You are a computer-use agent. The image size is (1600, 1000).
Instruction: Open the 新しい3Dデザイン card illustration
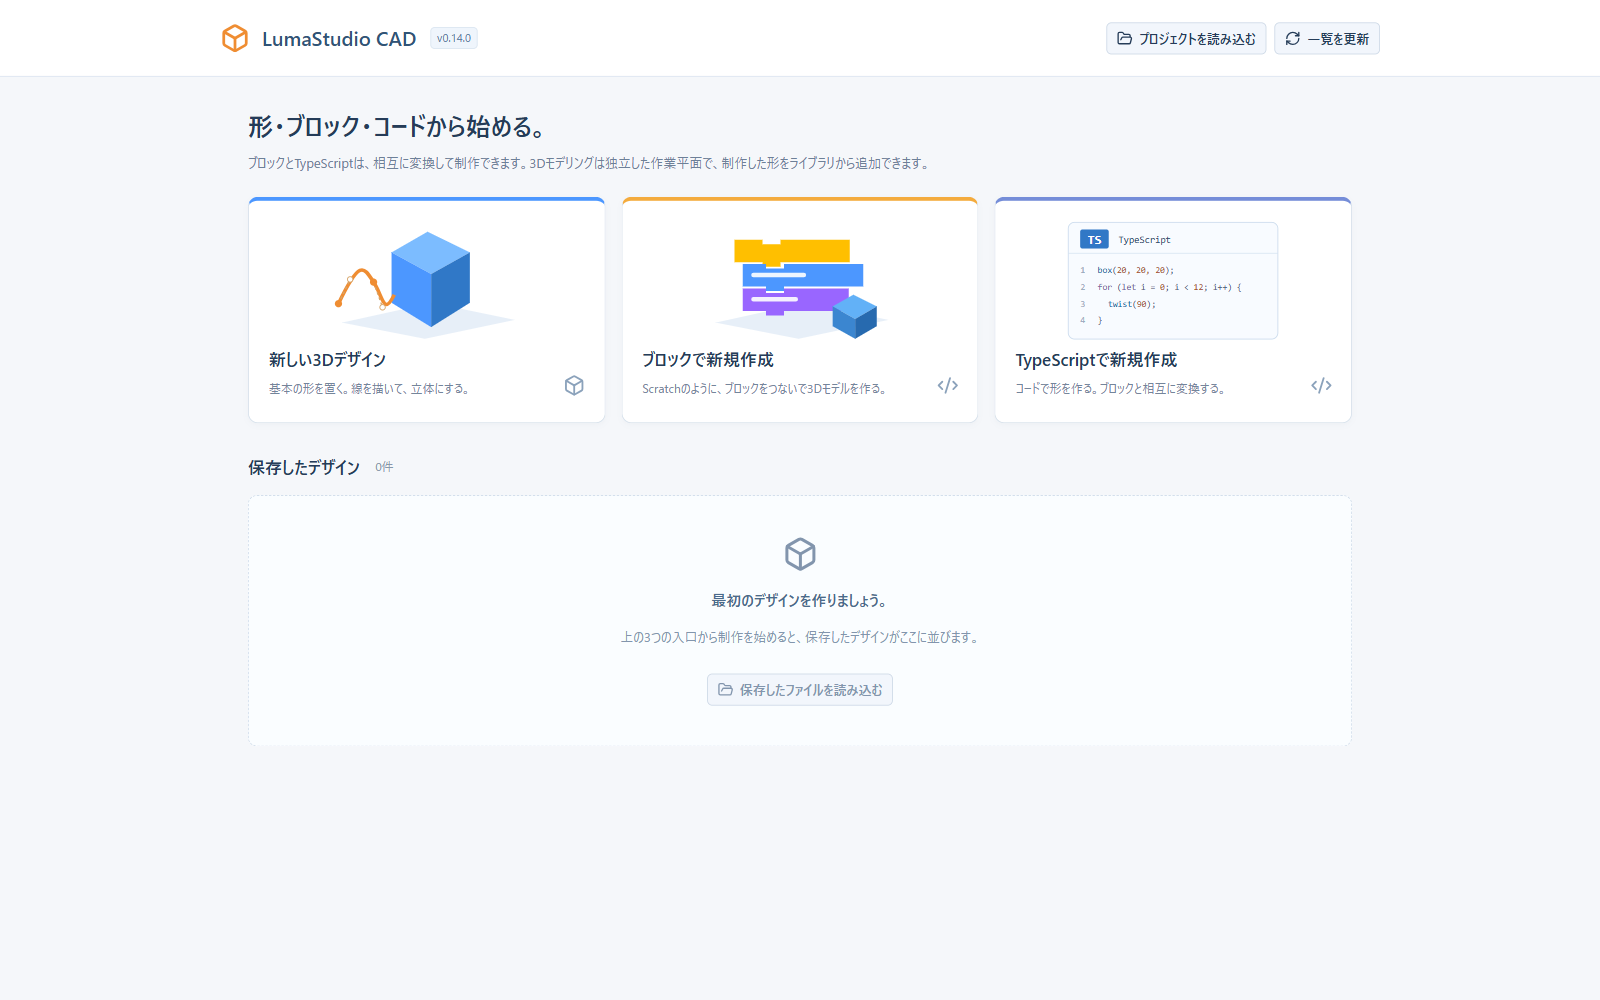426,284
